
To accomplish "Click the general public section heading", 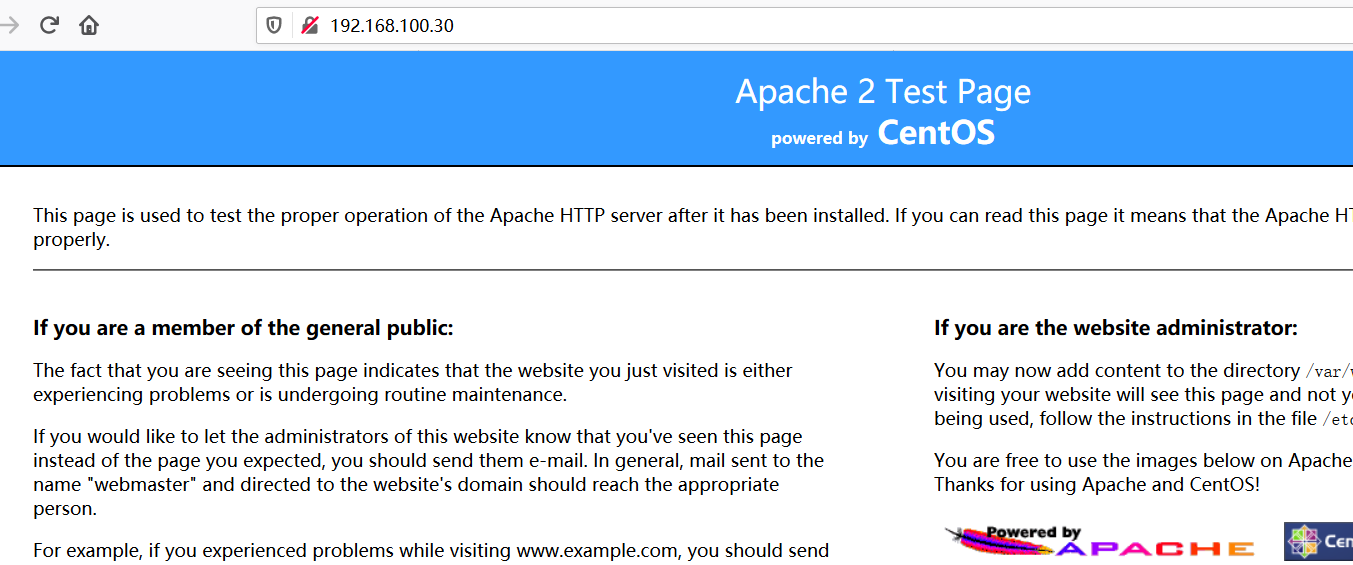I will pos(243,328).
